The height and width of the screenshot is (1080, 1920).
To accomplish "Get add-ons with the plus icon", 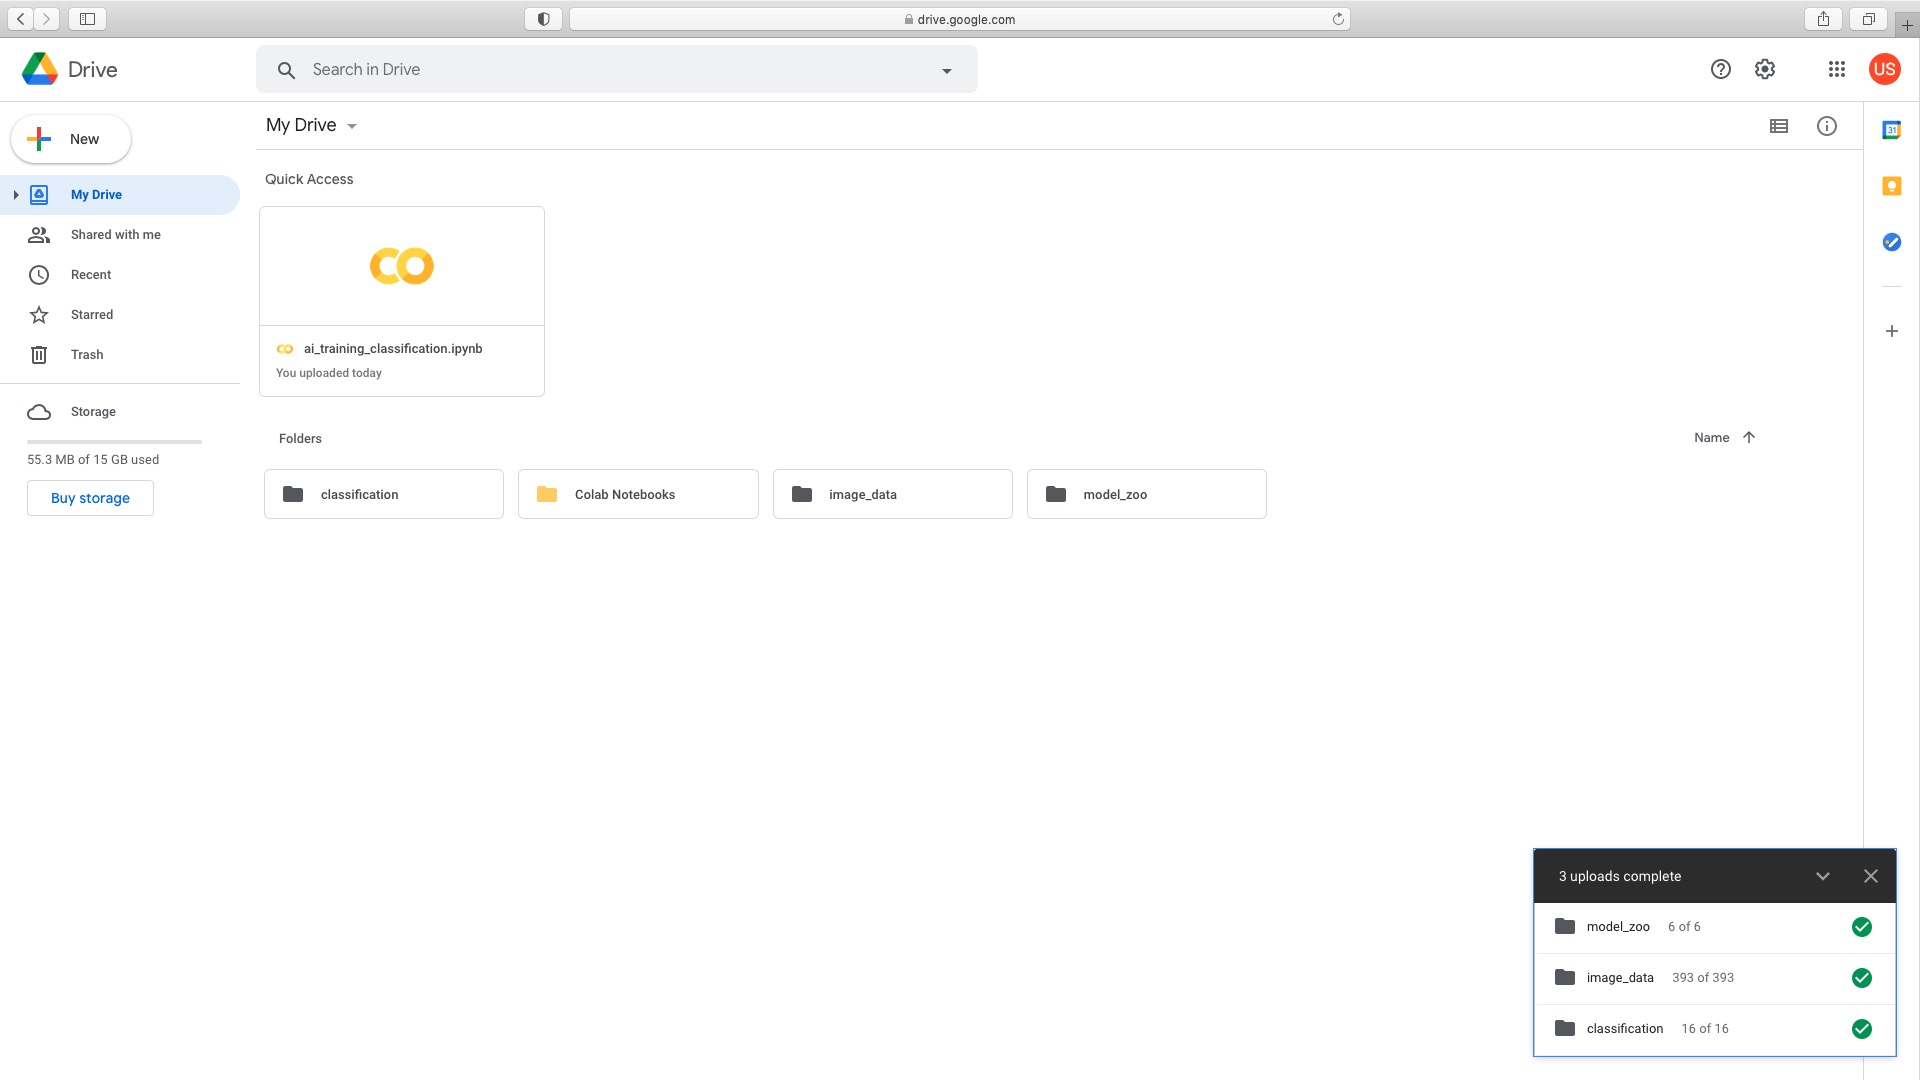I will click(1891, 331).
